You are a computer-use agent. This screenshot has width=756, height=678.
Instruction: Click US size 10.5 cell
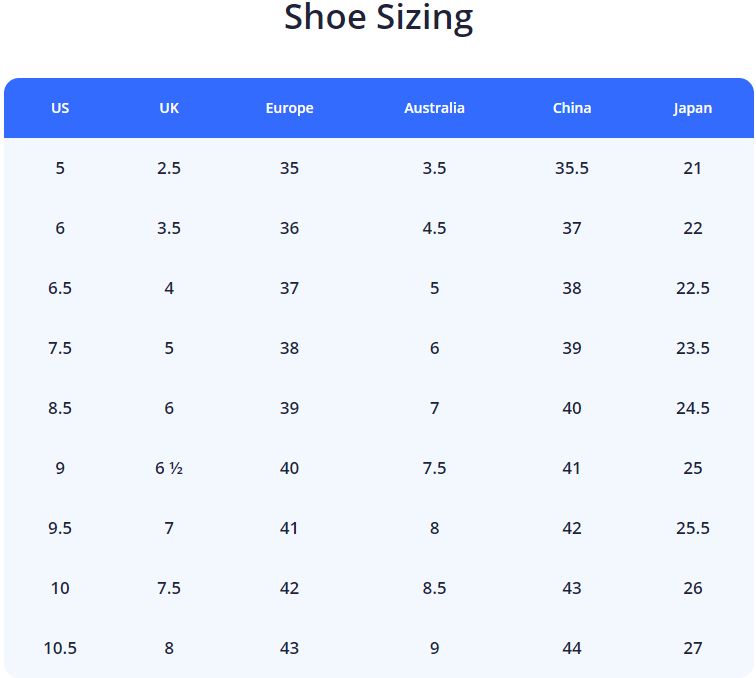click(x=60, y=648)
